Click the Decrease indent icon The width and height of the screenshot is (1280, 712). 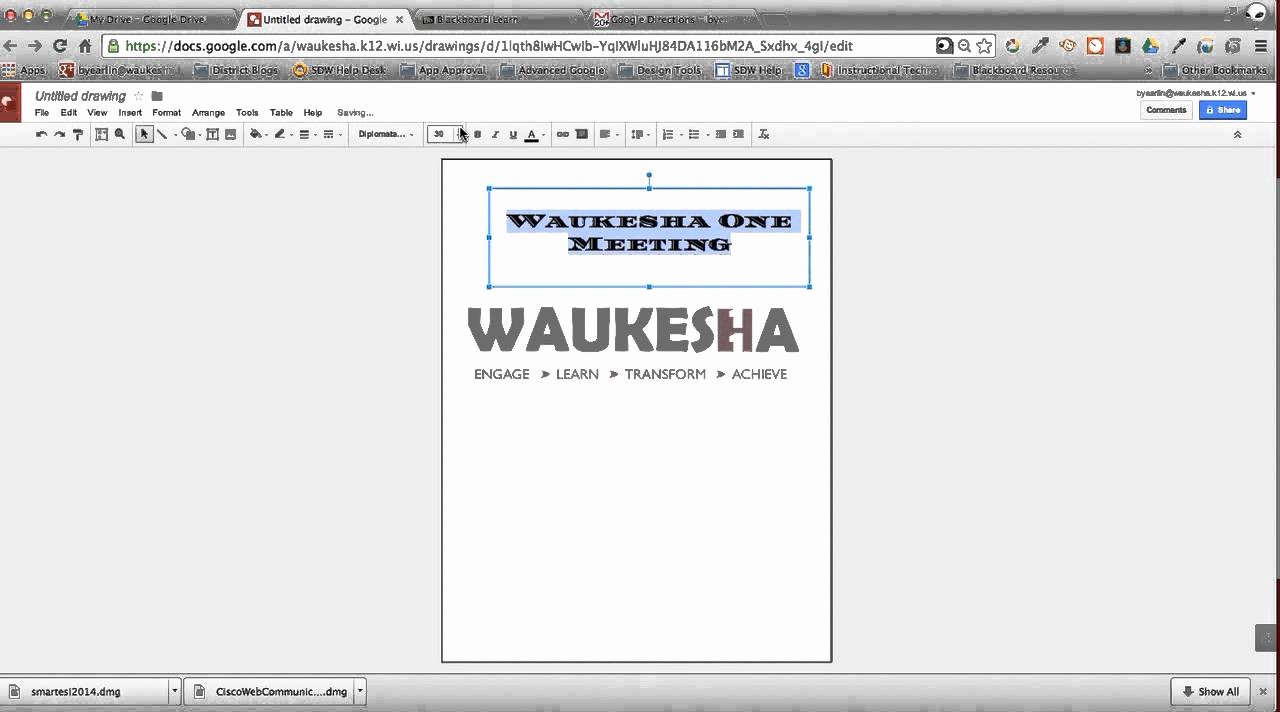tap(720, 134)
